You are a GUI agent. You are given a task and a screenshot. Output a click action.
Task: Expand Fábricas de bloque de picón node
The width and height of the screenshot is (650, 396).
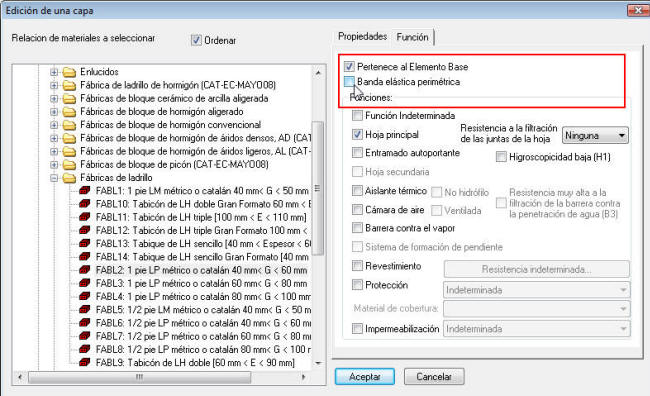tap(54, 165)
